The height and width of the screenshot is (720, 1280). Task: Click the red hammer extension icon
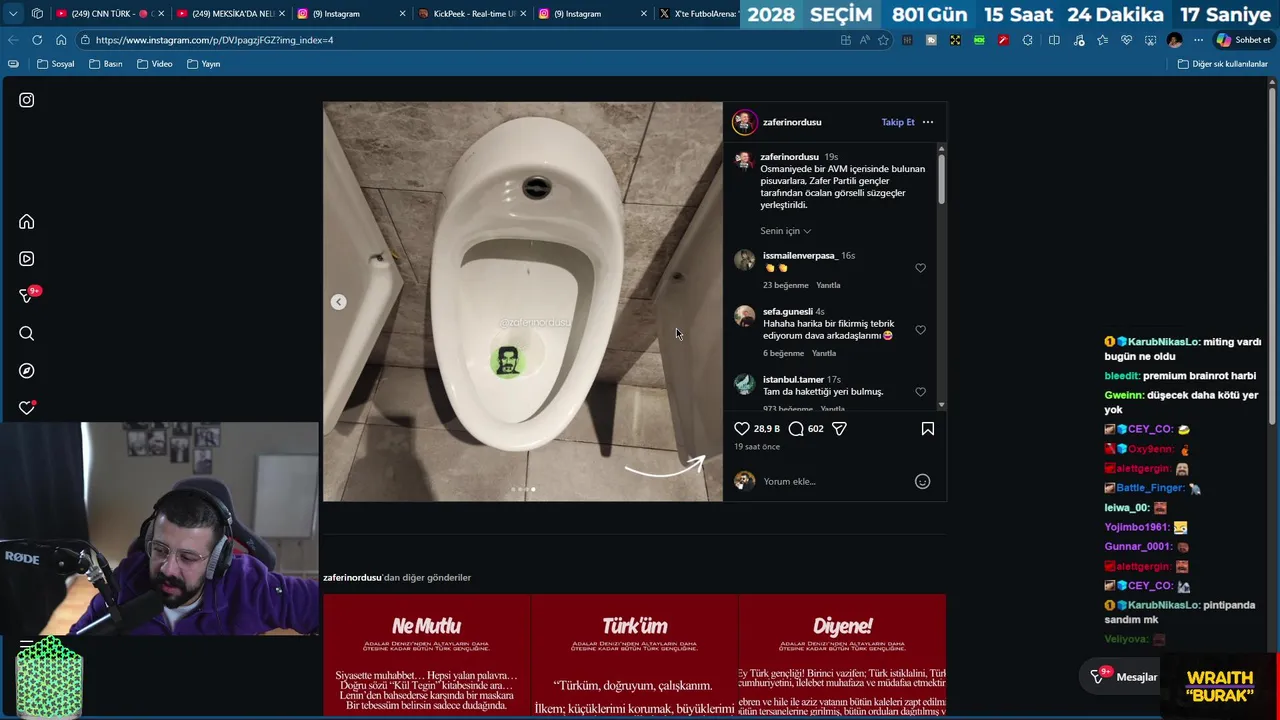1003,40
